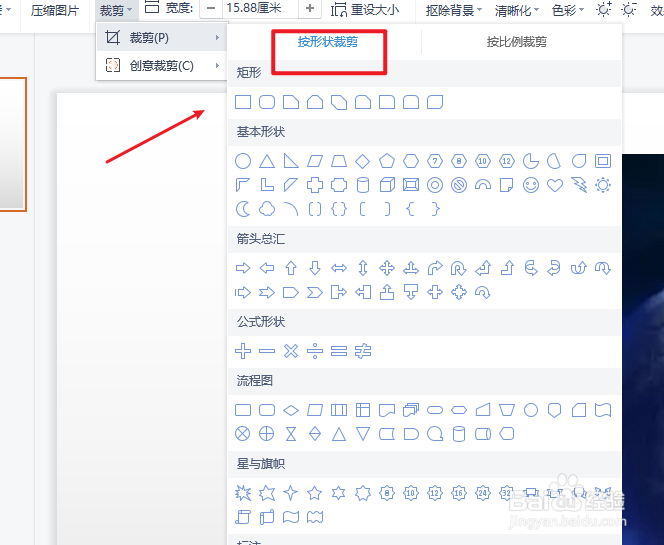The width and height of the screenshot is (664, 545).
Task: Open the 创意裁剪(C) submenu item
Action: (x=162, y=66)
